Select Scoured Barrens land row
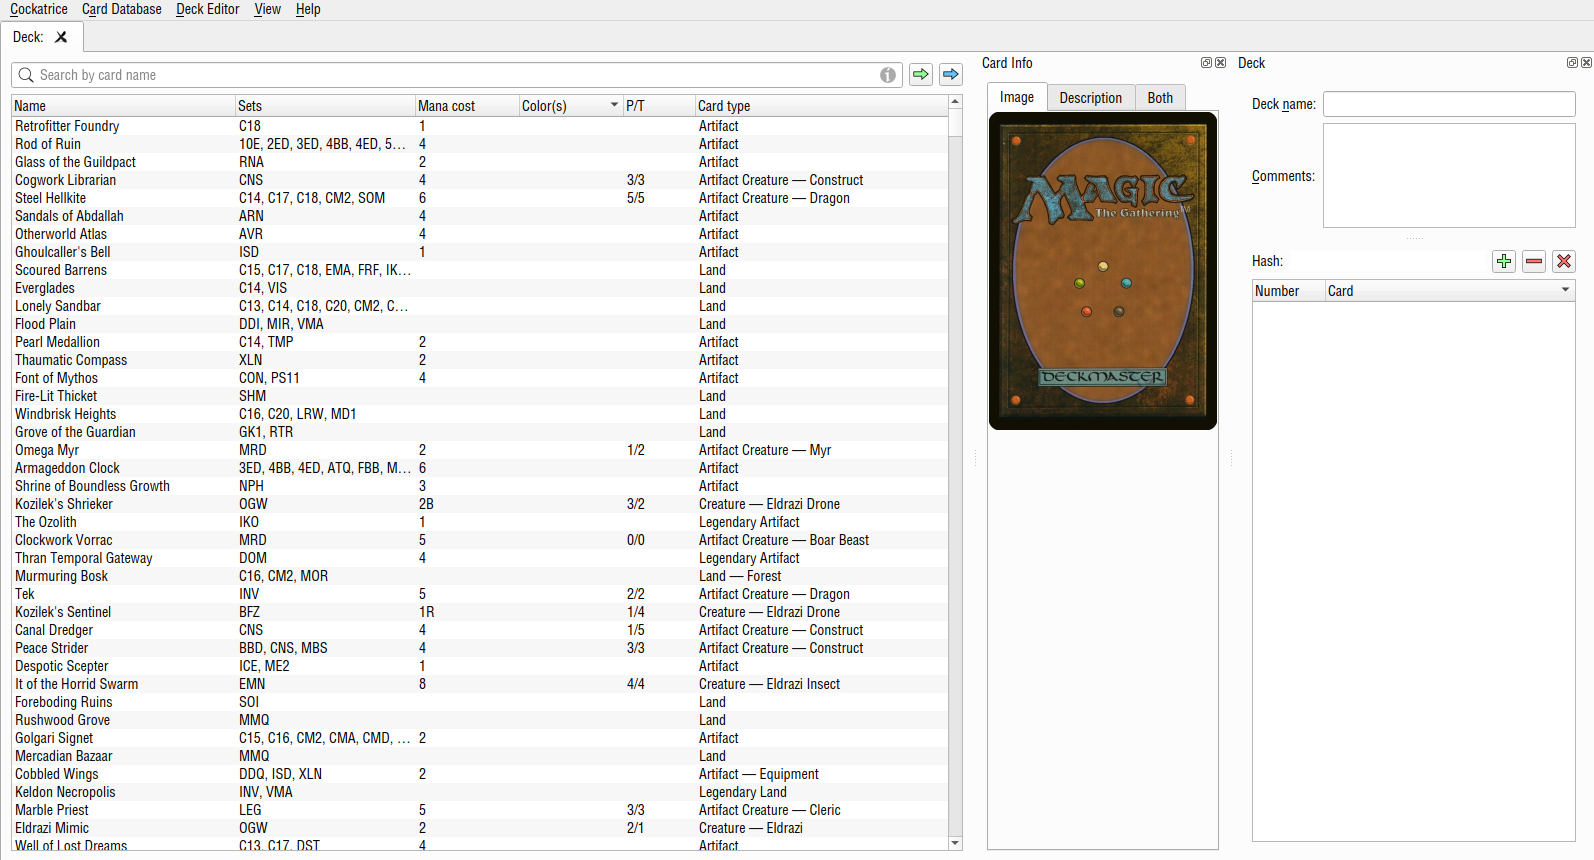 pyautogui.click(x=480, y=270)
